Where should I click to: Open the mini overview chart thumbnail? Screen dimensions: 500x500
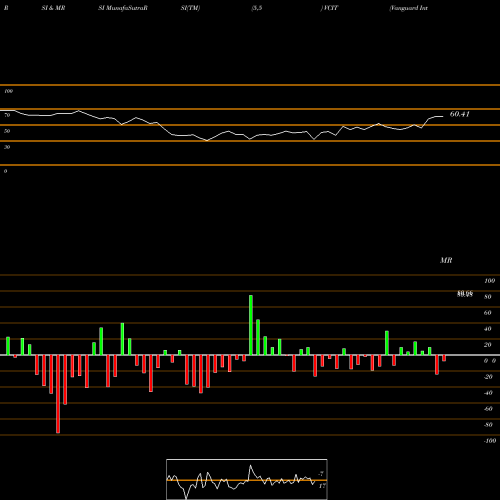pos(247,479)
